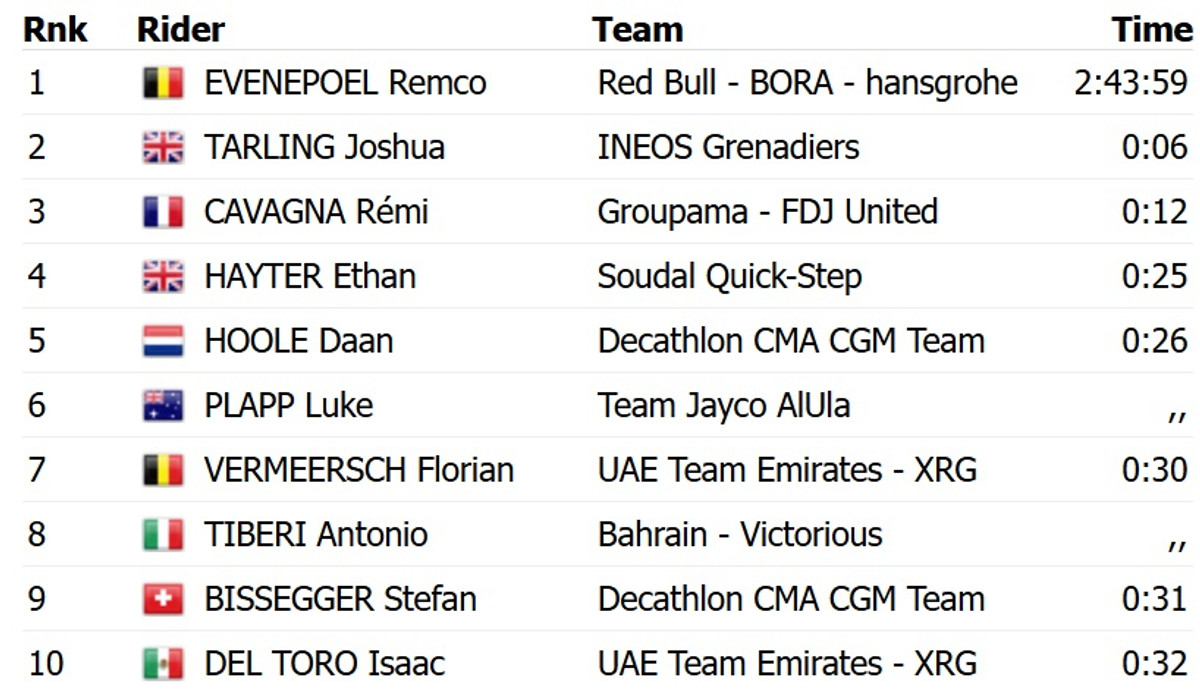Click the Rider column header
The width and height of the screenshot is (1200, 691).
pyautogui.click(x=181, y=30)
